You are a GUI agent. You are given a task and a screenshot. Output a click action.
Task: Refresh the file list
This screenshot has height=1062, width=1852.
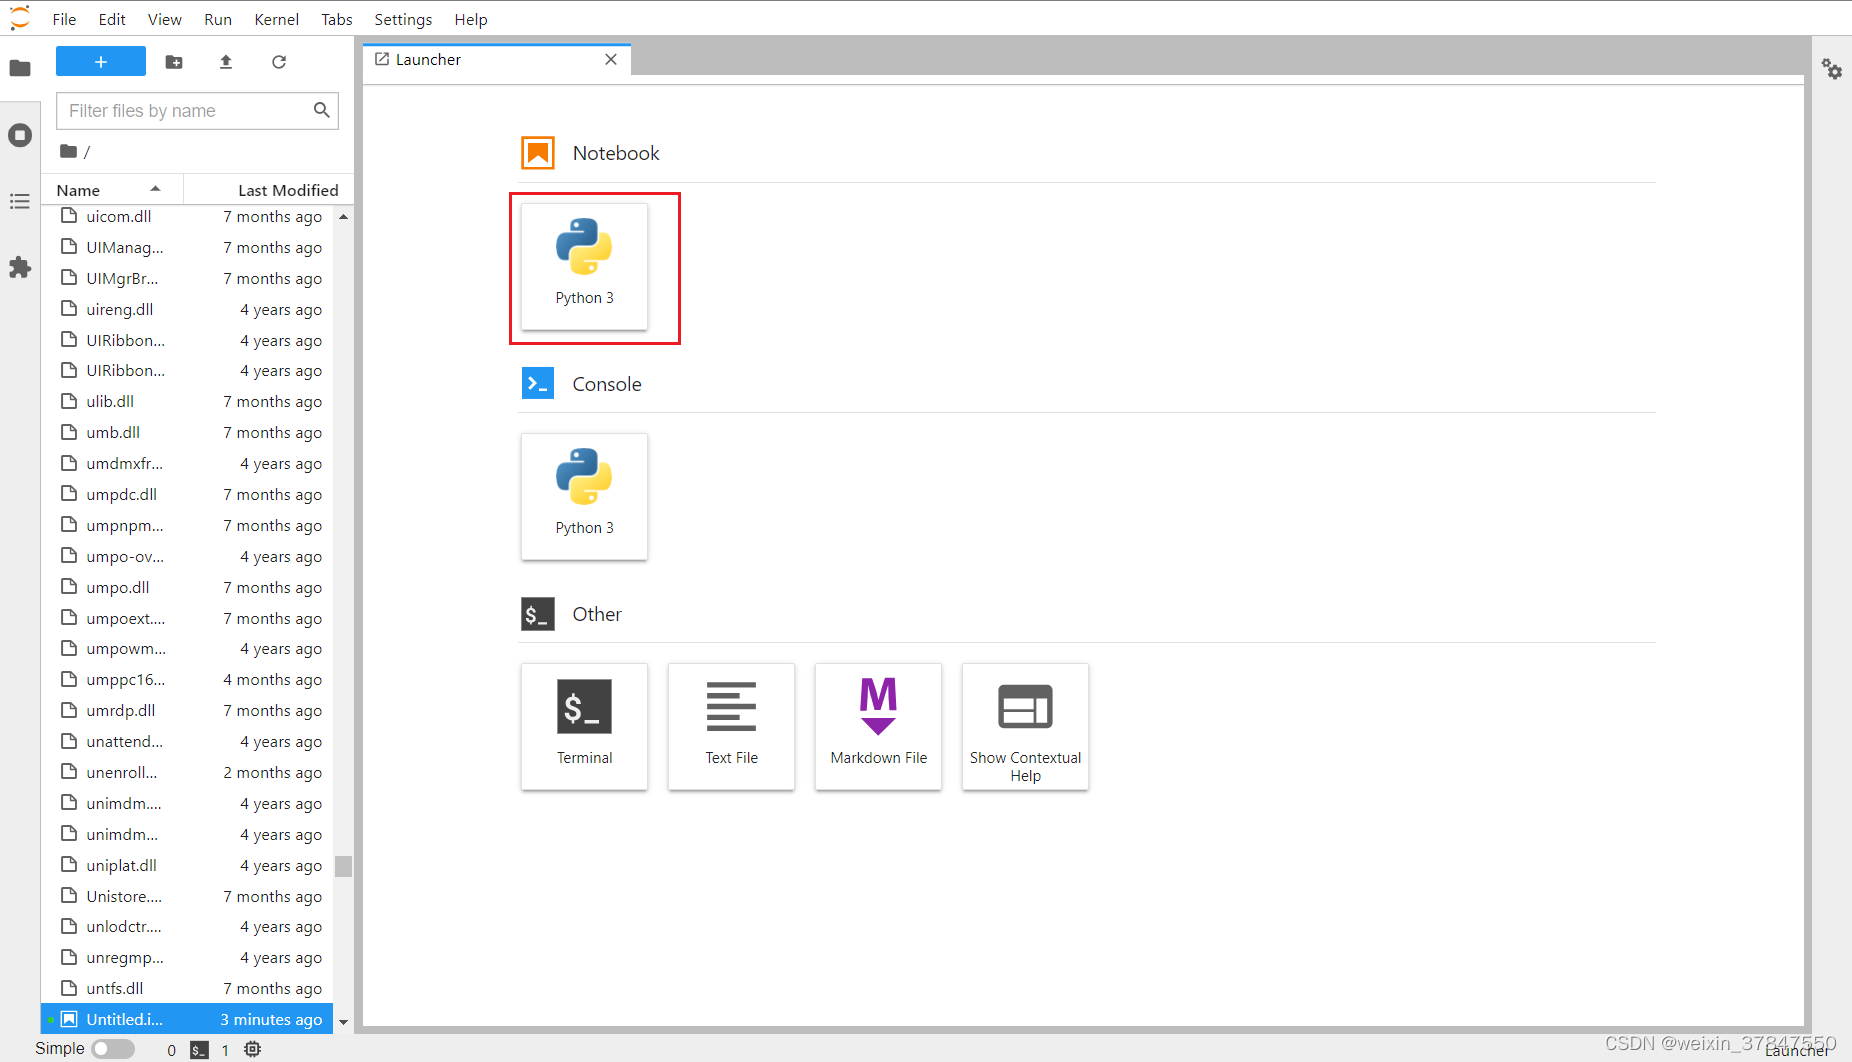coord(279,62)
